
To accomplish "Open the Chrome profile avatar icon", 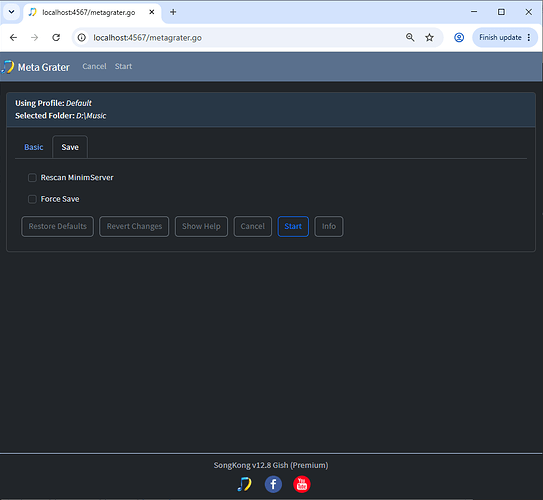I will (459, 37).
